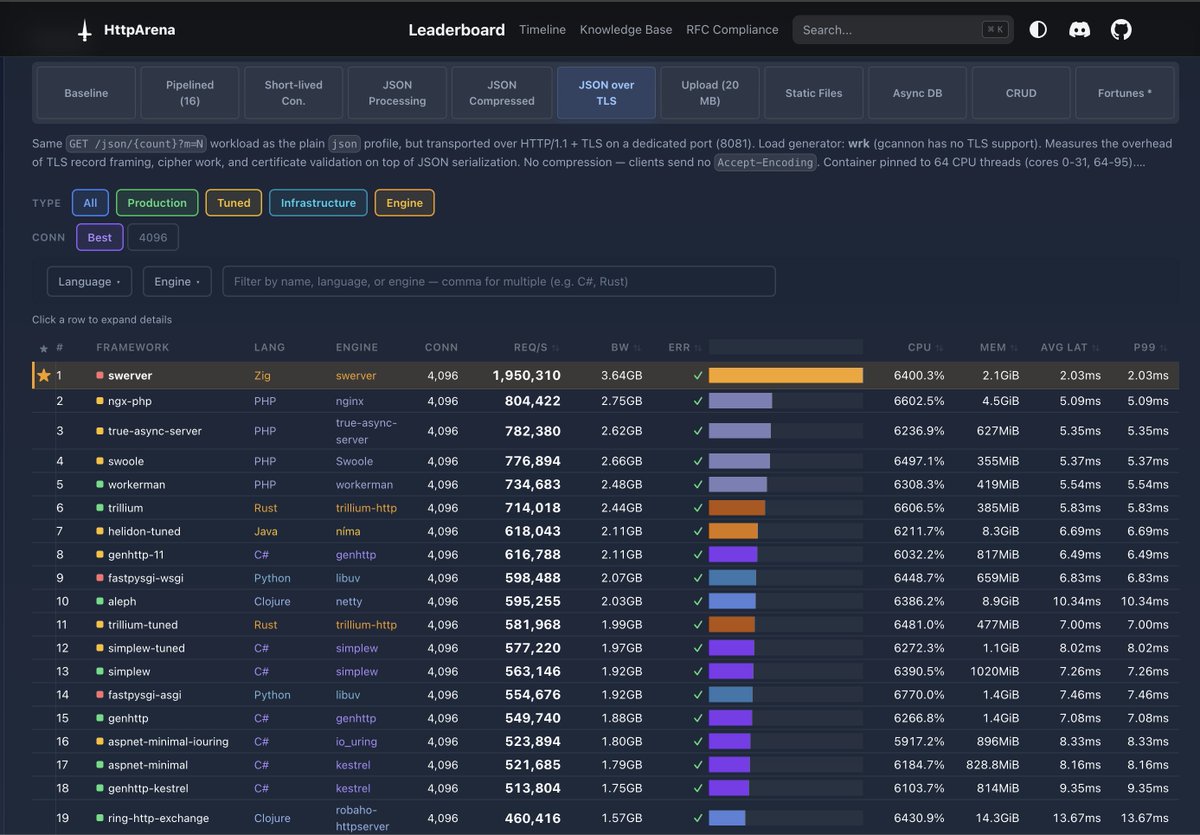This screenshot has height=835, width=1200.
Task: Sort by the MEM column header
Action: tap(999, 348)
